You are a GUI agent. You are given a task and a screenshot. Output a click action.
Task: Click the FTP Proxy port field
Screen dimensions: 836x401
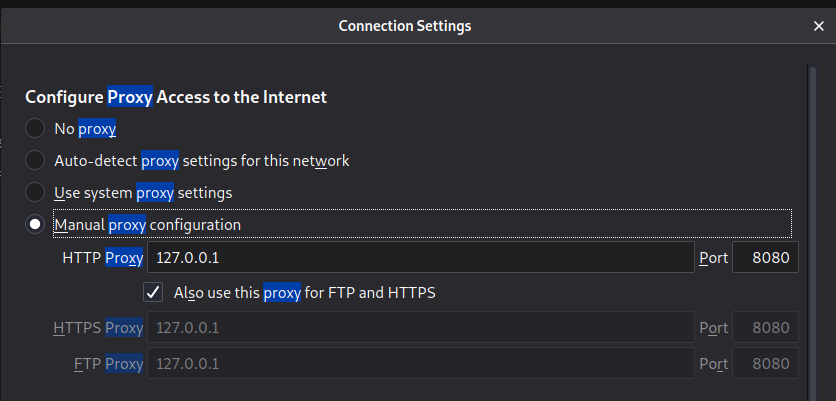point(766,364)
